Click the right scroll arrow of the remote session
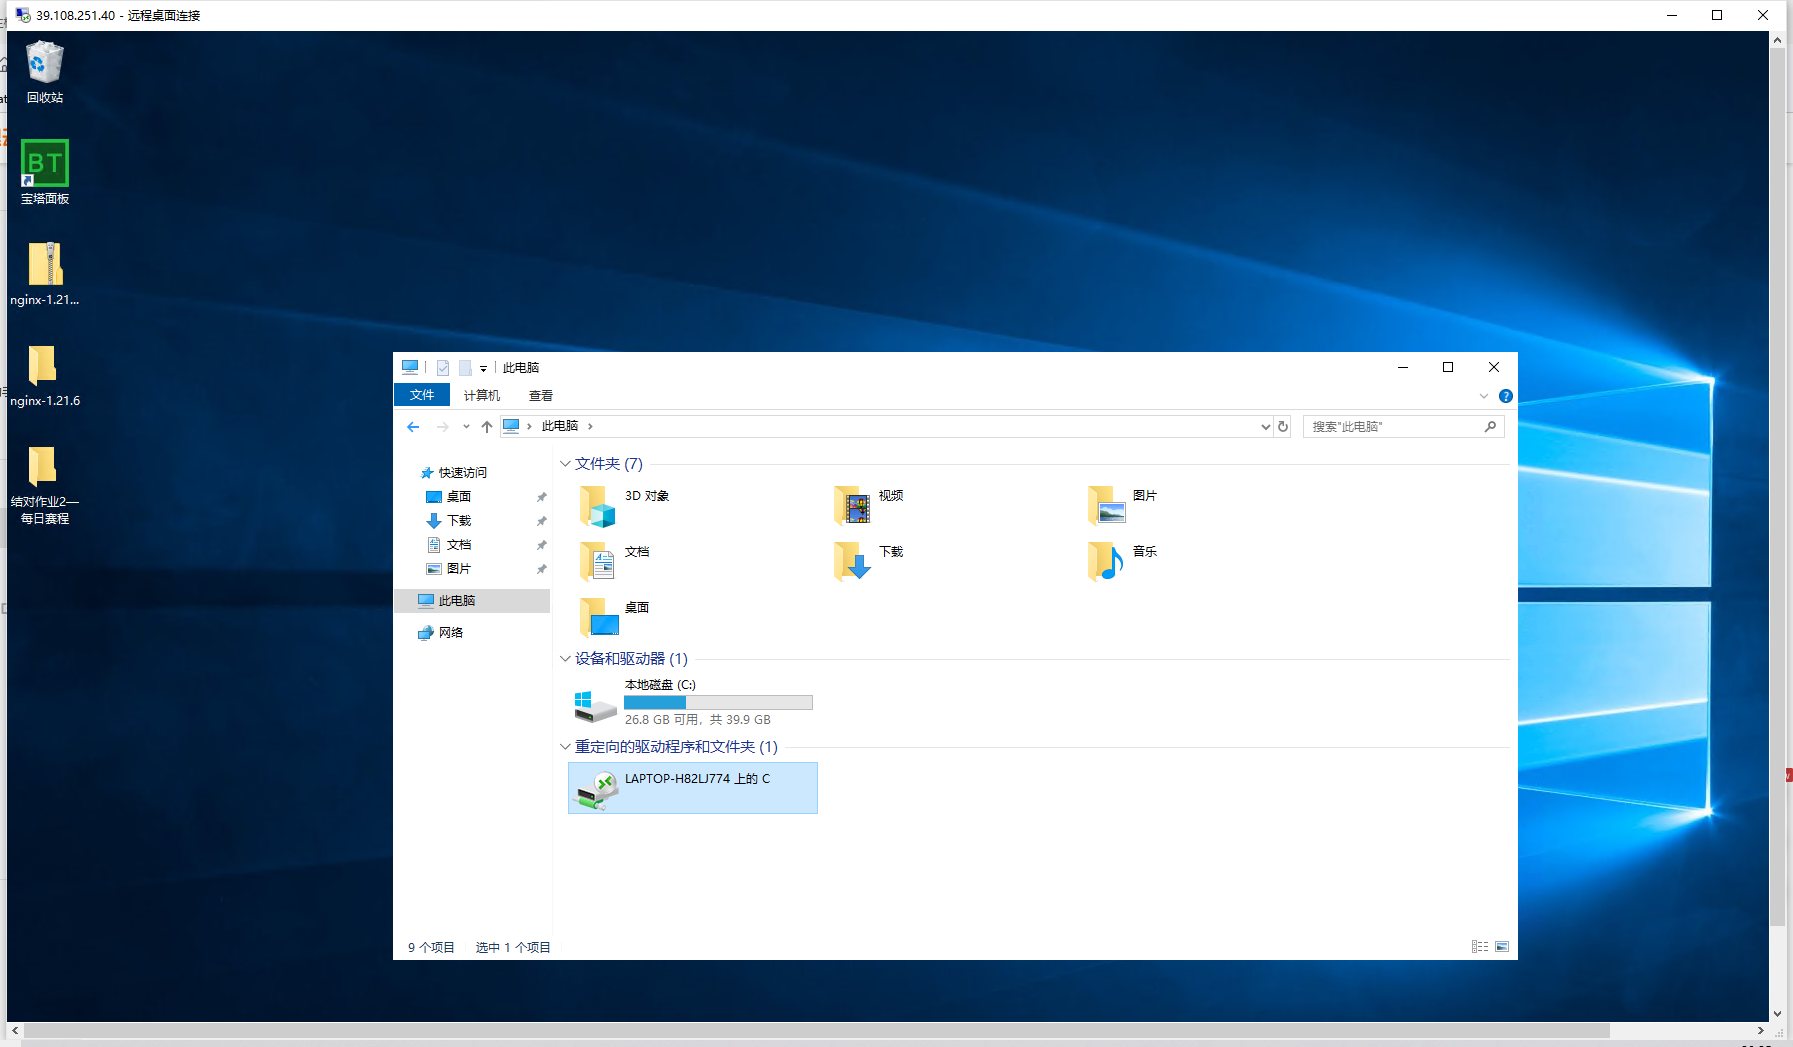The height and width of the screenshot is (1047, 1793). (1761, 1030)
